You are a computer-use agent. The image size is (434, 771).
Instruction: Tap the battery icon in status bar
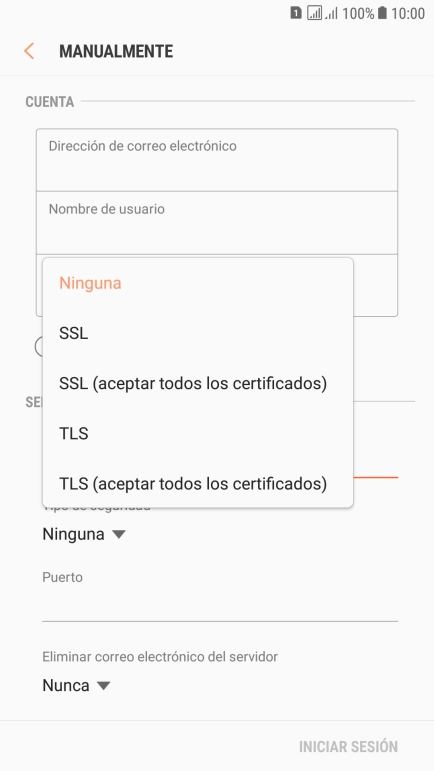pos(382,13)
